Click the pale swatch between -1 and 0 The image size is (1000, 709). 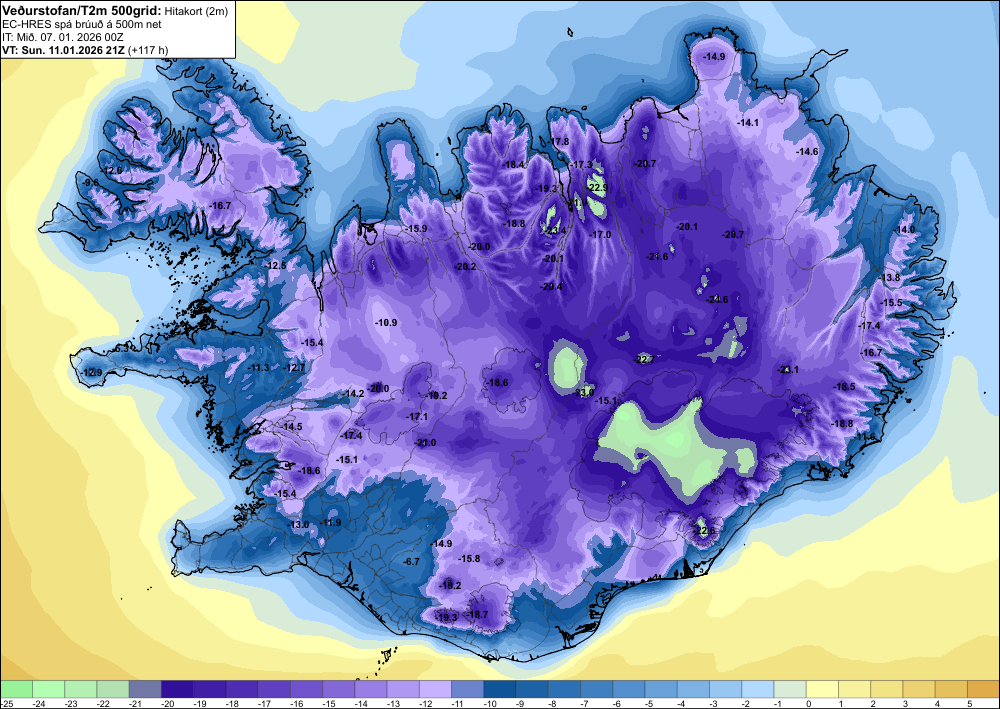(x=790, y=689)
